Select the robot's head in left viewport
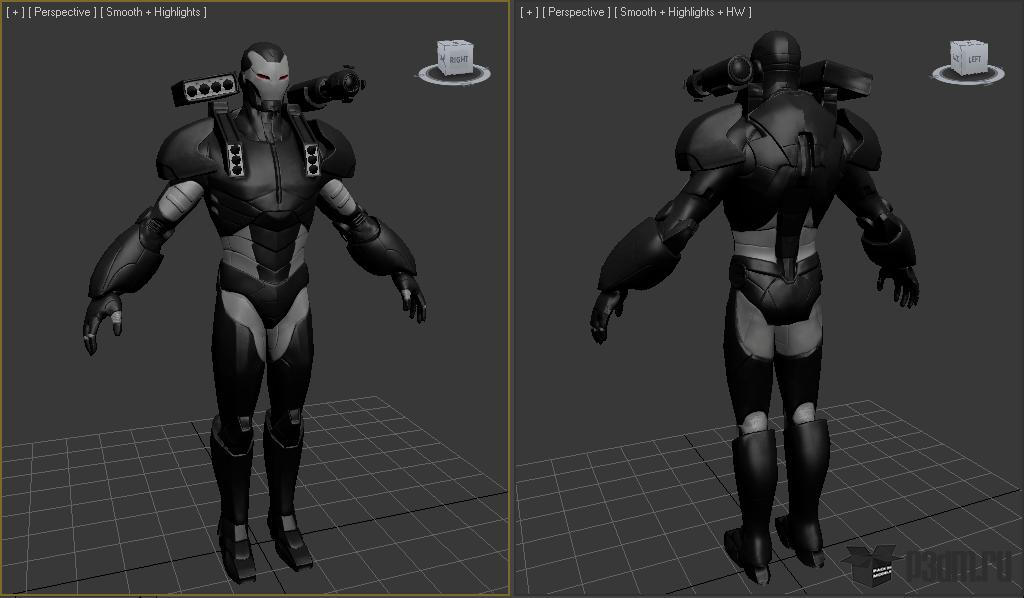Screen dimensions: 1024x598 click(x=264, y=75)
